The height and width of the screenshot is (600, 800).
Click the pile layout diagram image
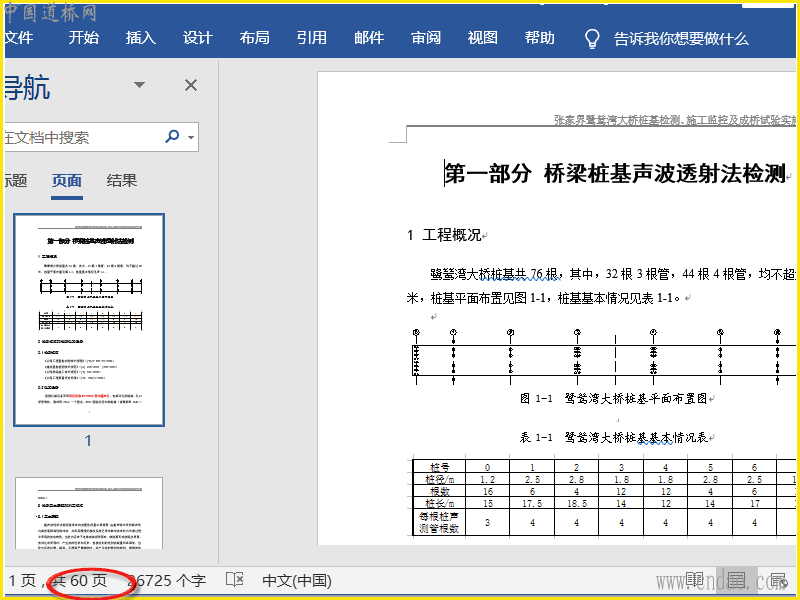tap(604, 357)
